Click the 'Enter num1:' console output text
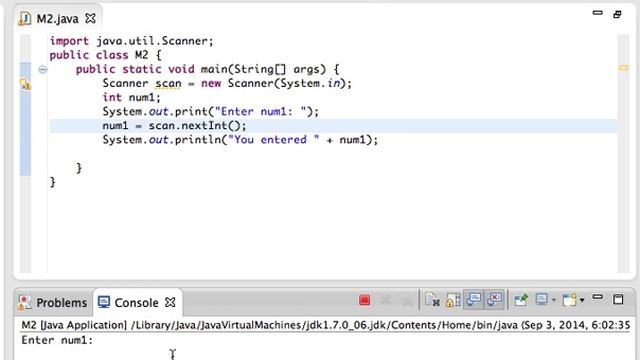This screenshot has width=640, height=360. [57, 340]
